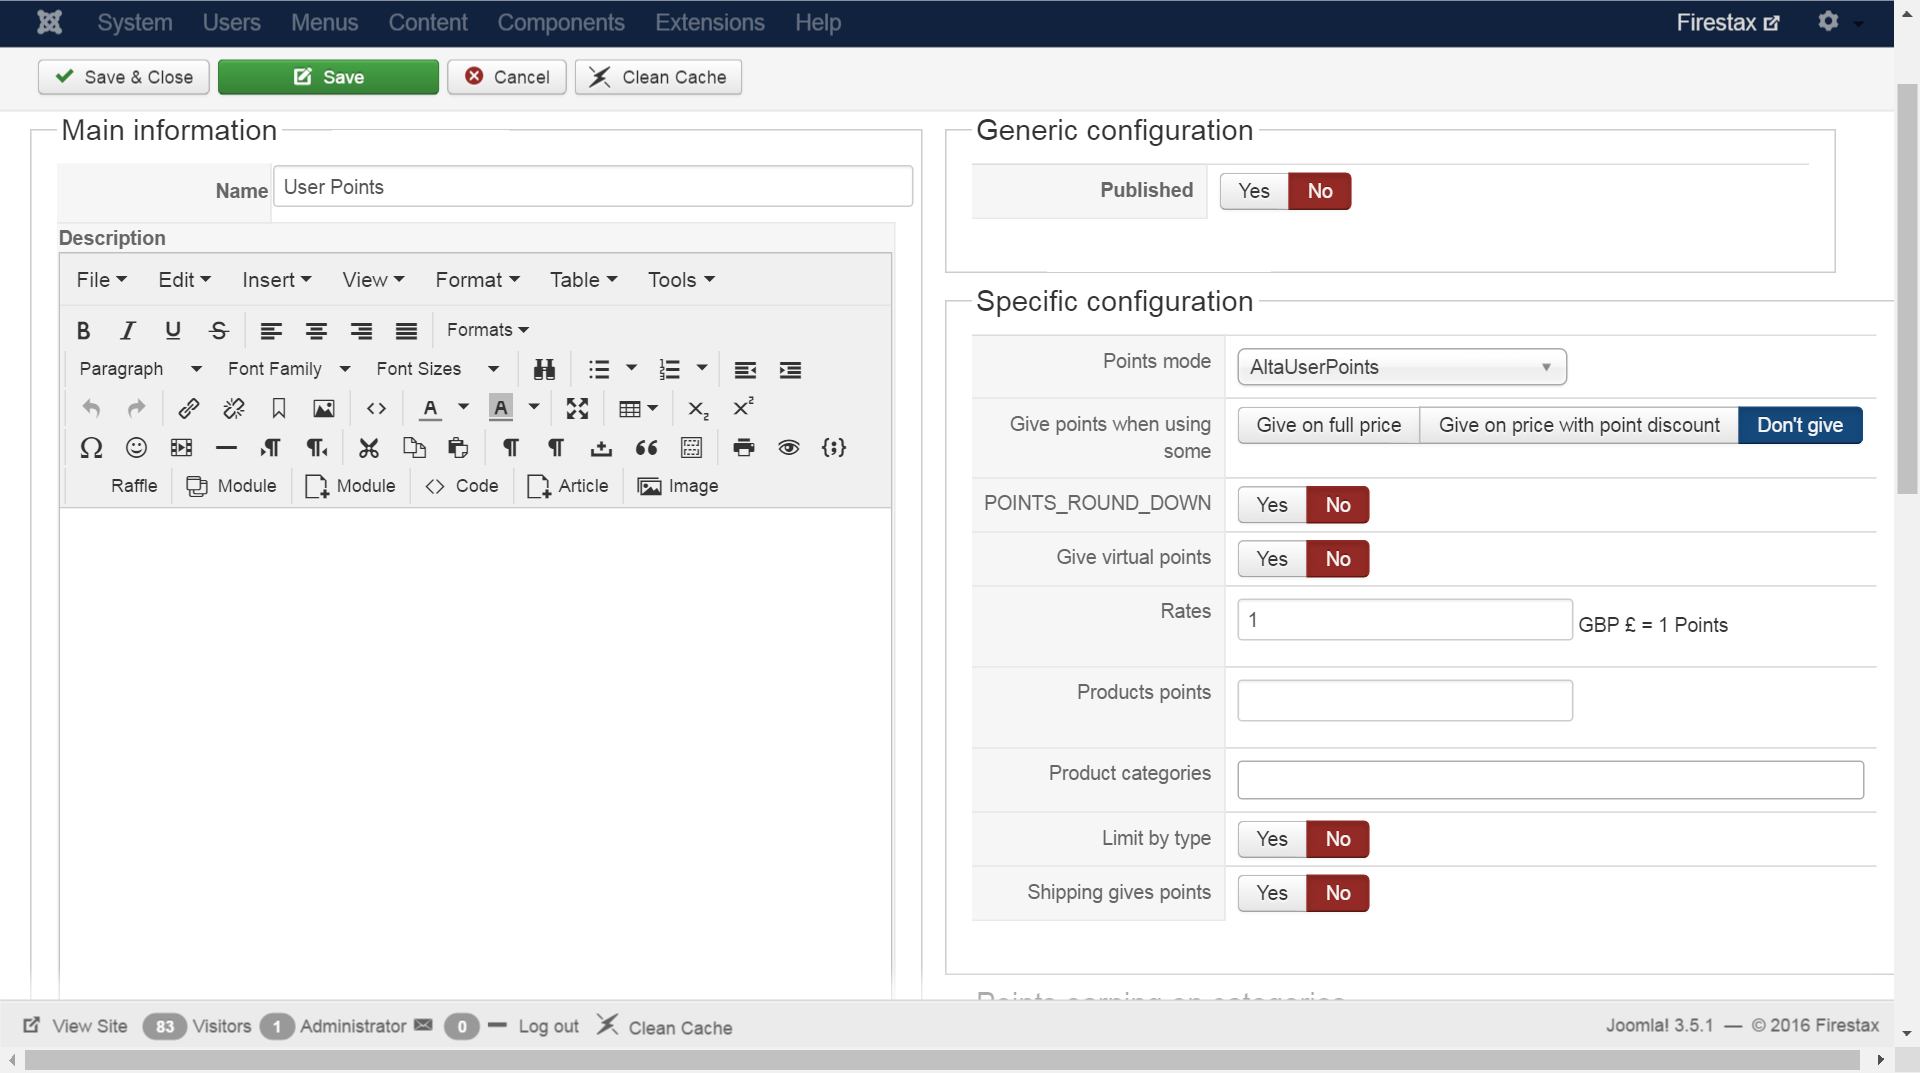Open the editor's Insert menu
The image size is (1920, 1073).
tap(276, 280)
